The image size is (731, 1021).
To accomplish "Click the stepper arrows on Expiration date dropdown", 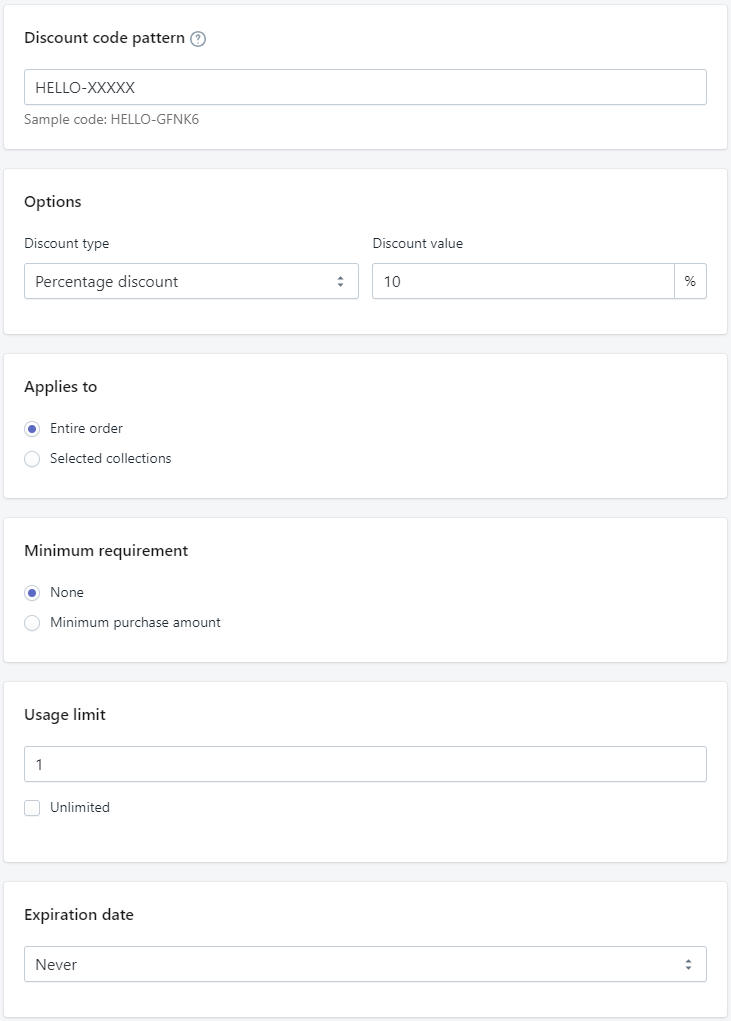I will tap(689, 964).
